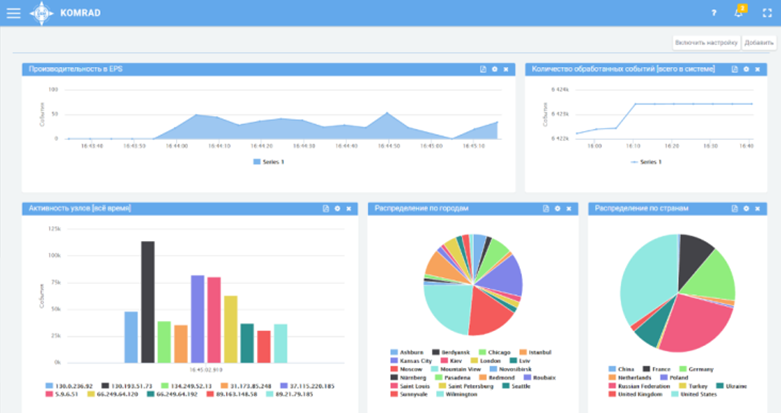This screenshot has width=781, height=413.
Task: Toggle legend entry 134.249.52.13
Action: click(187, 386)
